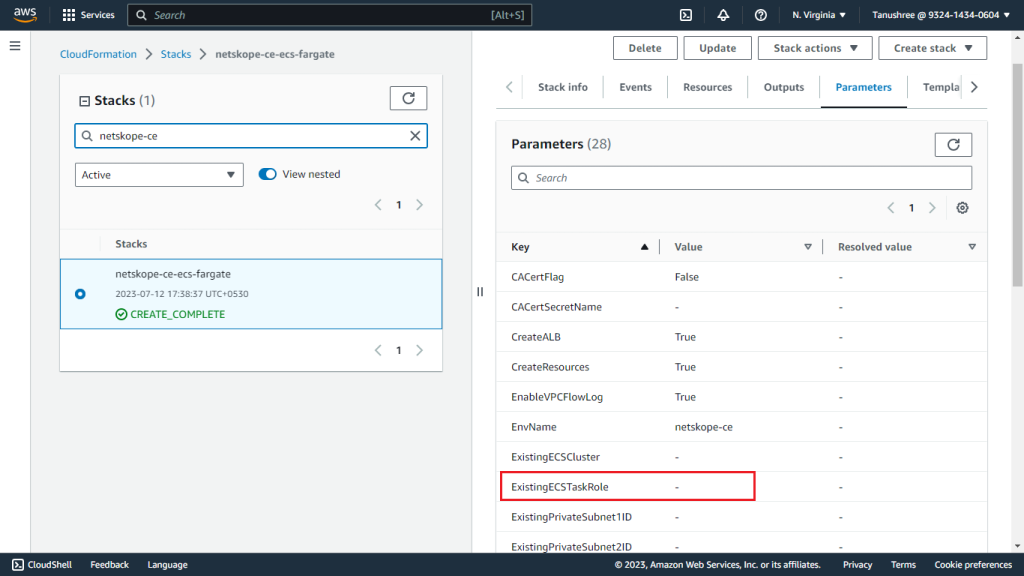Click the EnvName value netskope-ce

[703, 427]
